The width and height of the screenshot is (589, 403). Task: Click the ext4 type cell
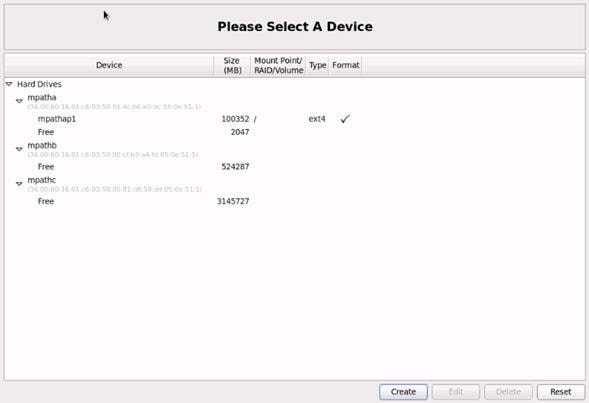(317, 119)
